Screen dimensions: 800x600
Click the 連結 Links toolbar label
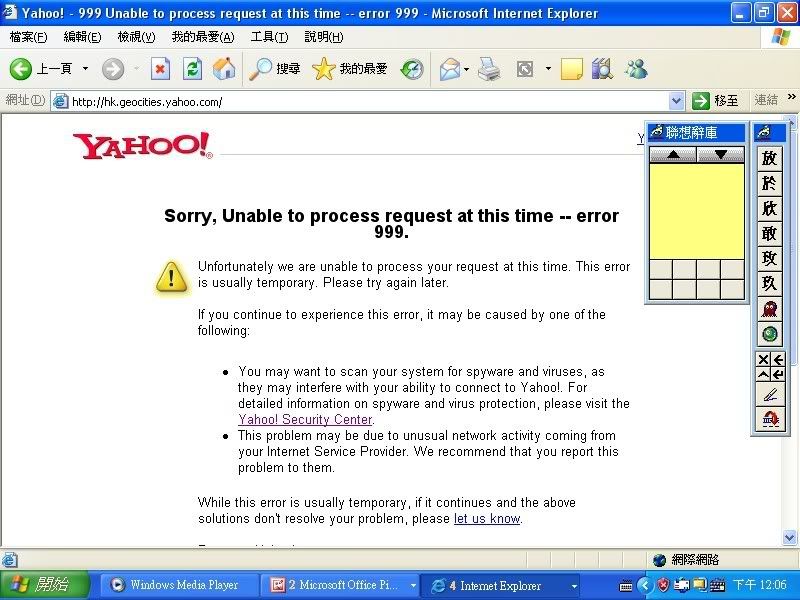(x=766, y=100)
